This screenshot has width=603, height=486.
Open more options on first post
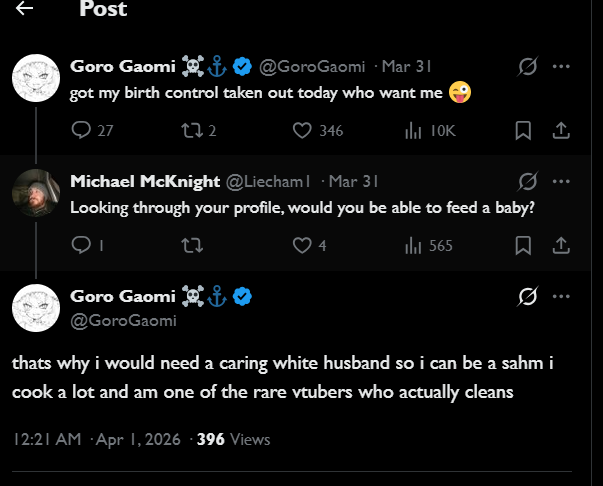[561, 68]
